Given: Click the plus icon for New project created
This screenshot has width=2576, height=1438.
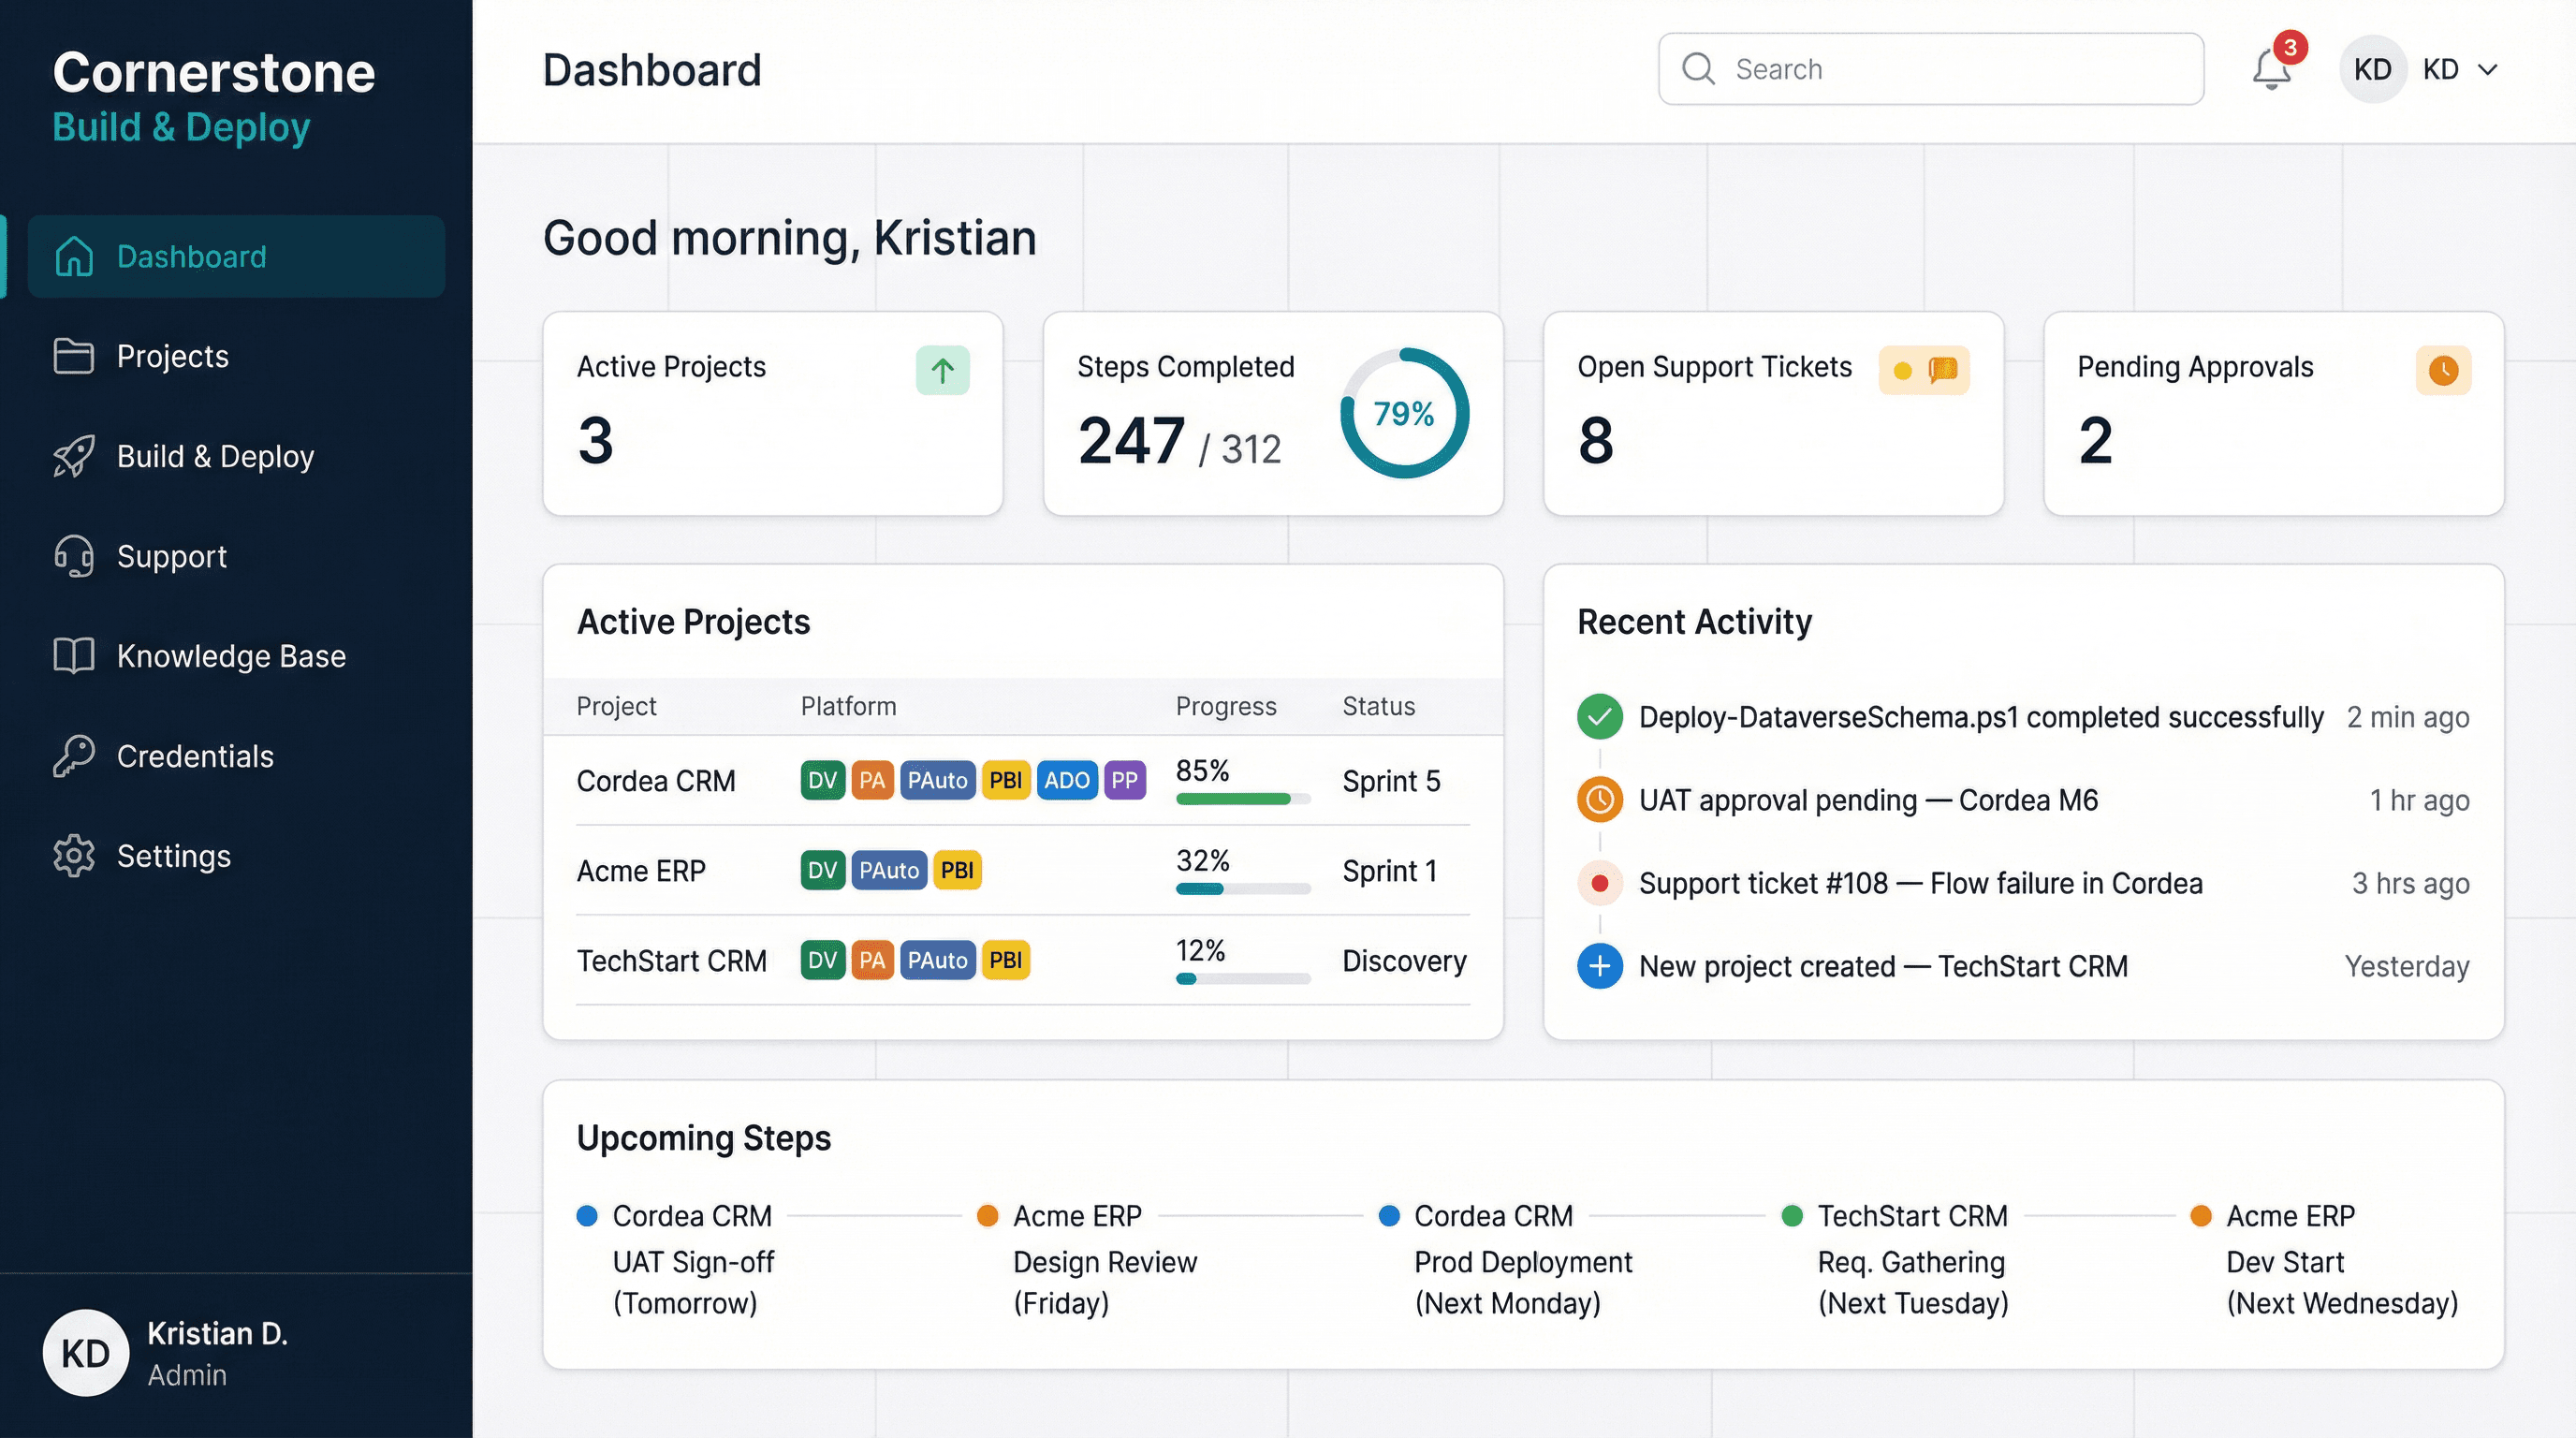Looking at the screenshot, I should click(1599, 965).
